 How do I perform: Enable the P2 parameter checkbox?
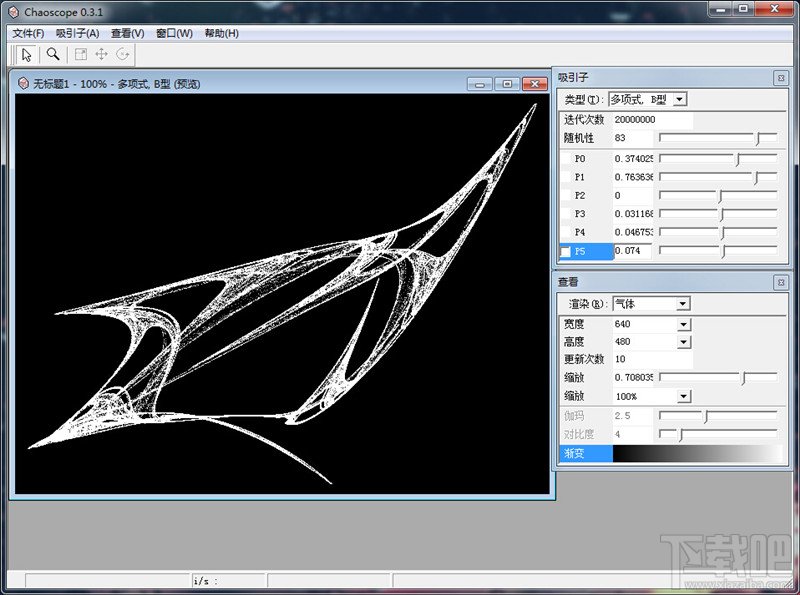566,196
